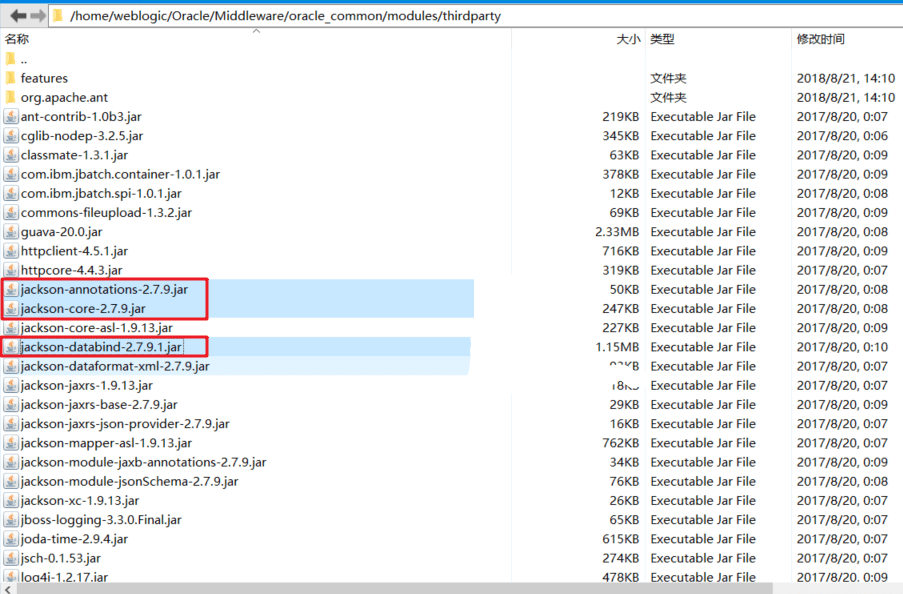Click the file name jackson-core-2.7.9.jar
This screenshot has height=594, width=903.
click(x=83, y=308)
